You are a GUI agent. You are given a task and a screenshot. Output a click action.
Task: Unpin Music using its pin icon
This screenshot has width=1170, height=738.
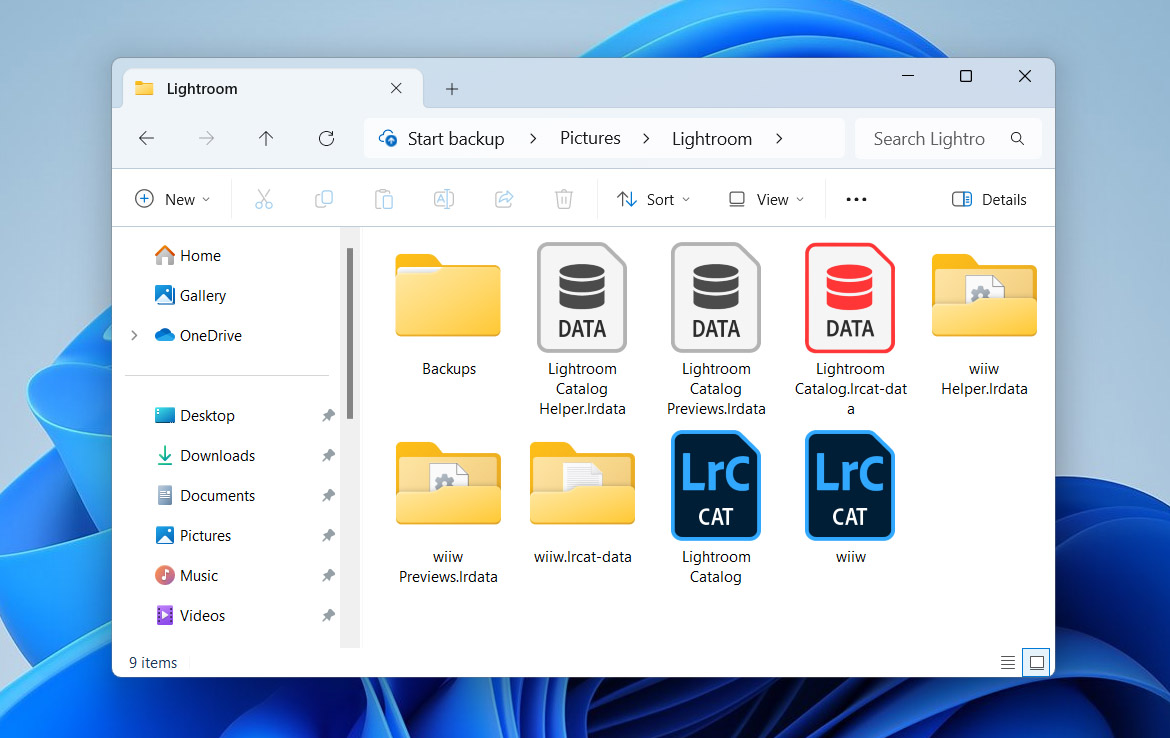(x=328, y=575)
